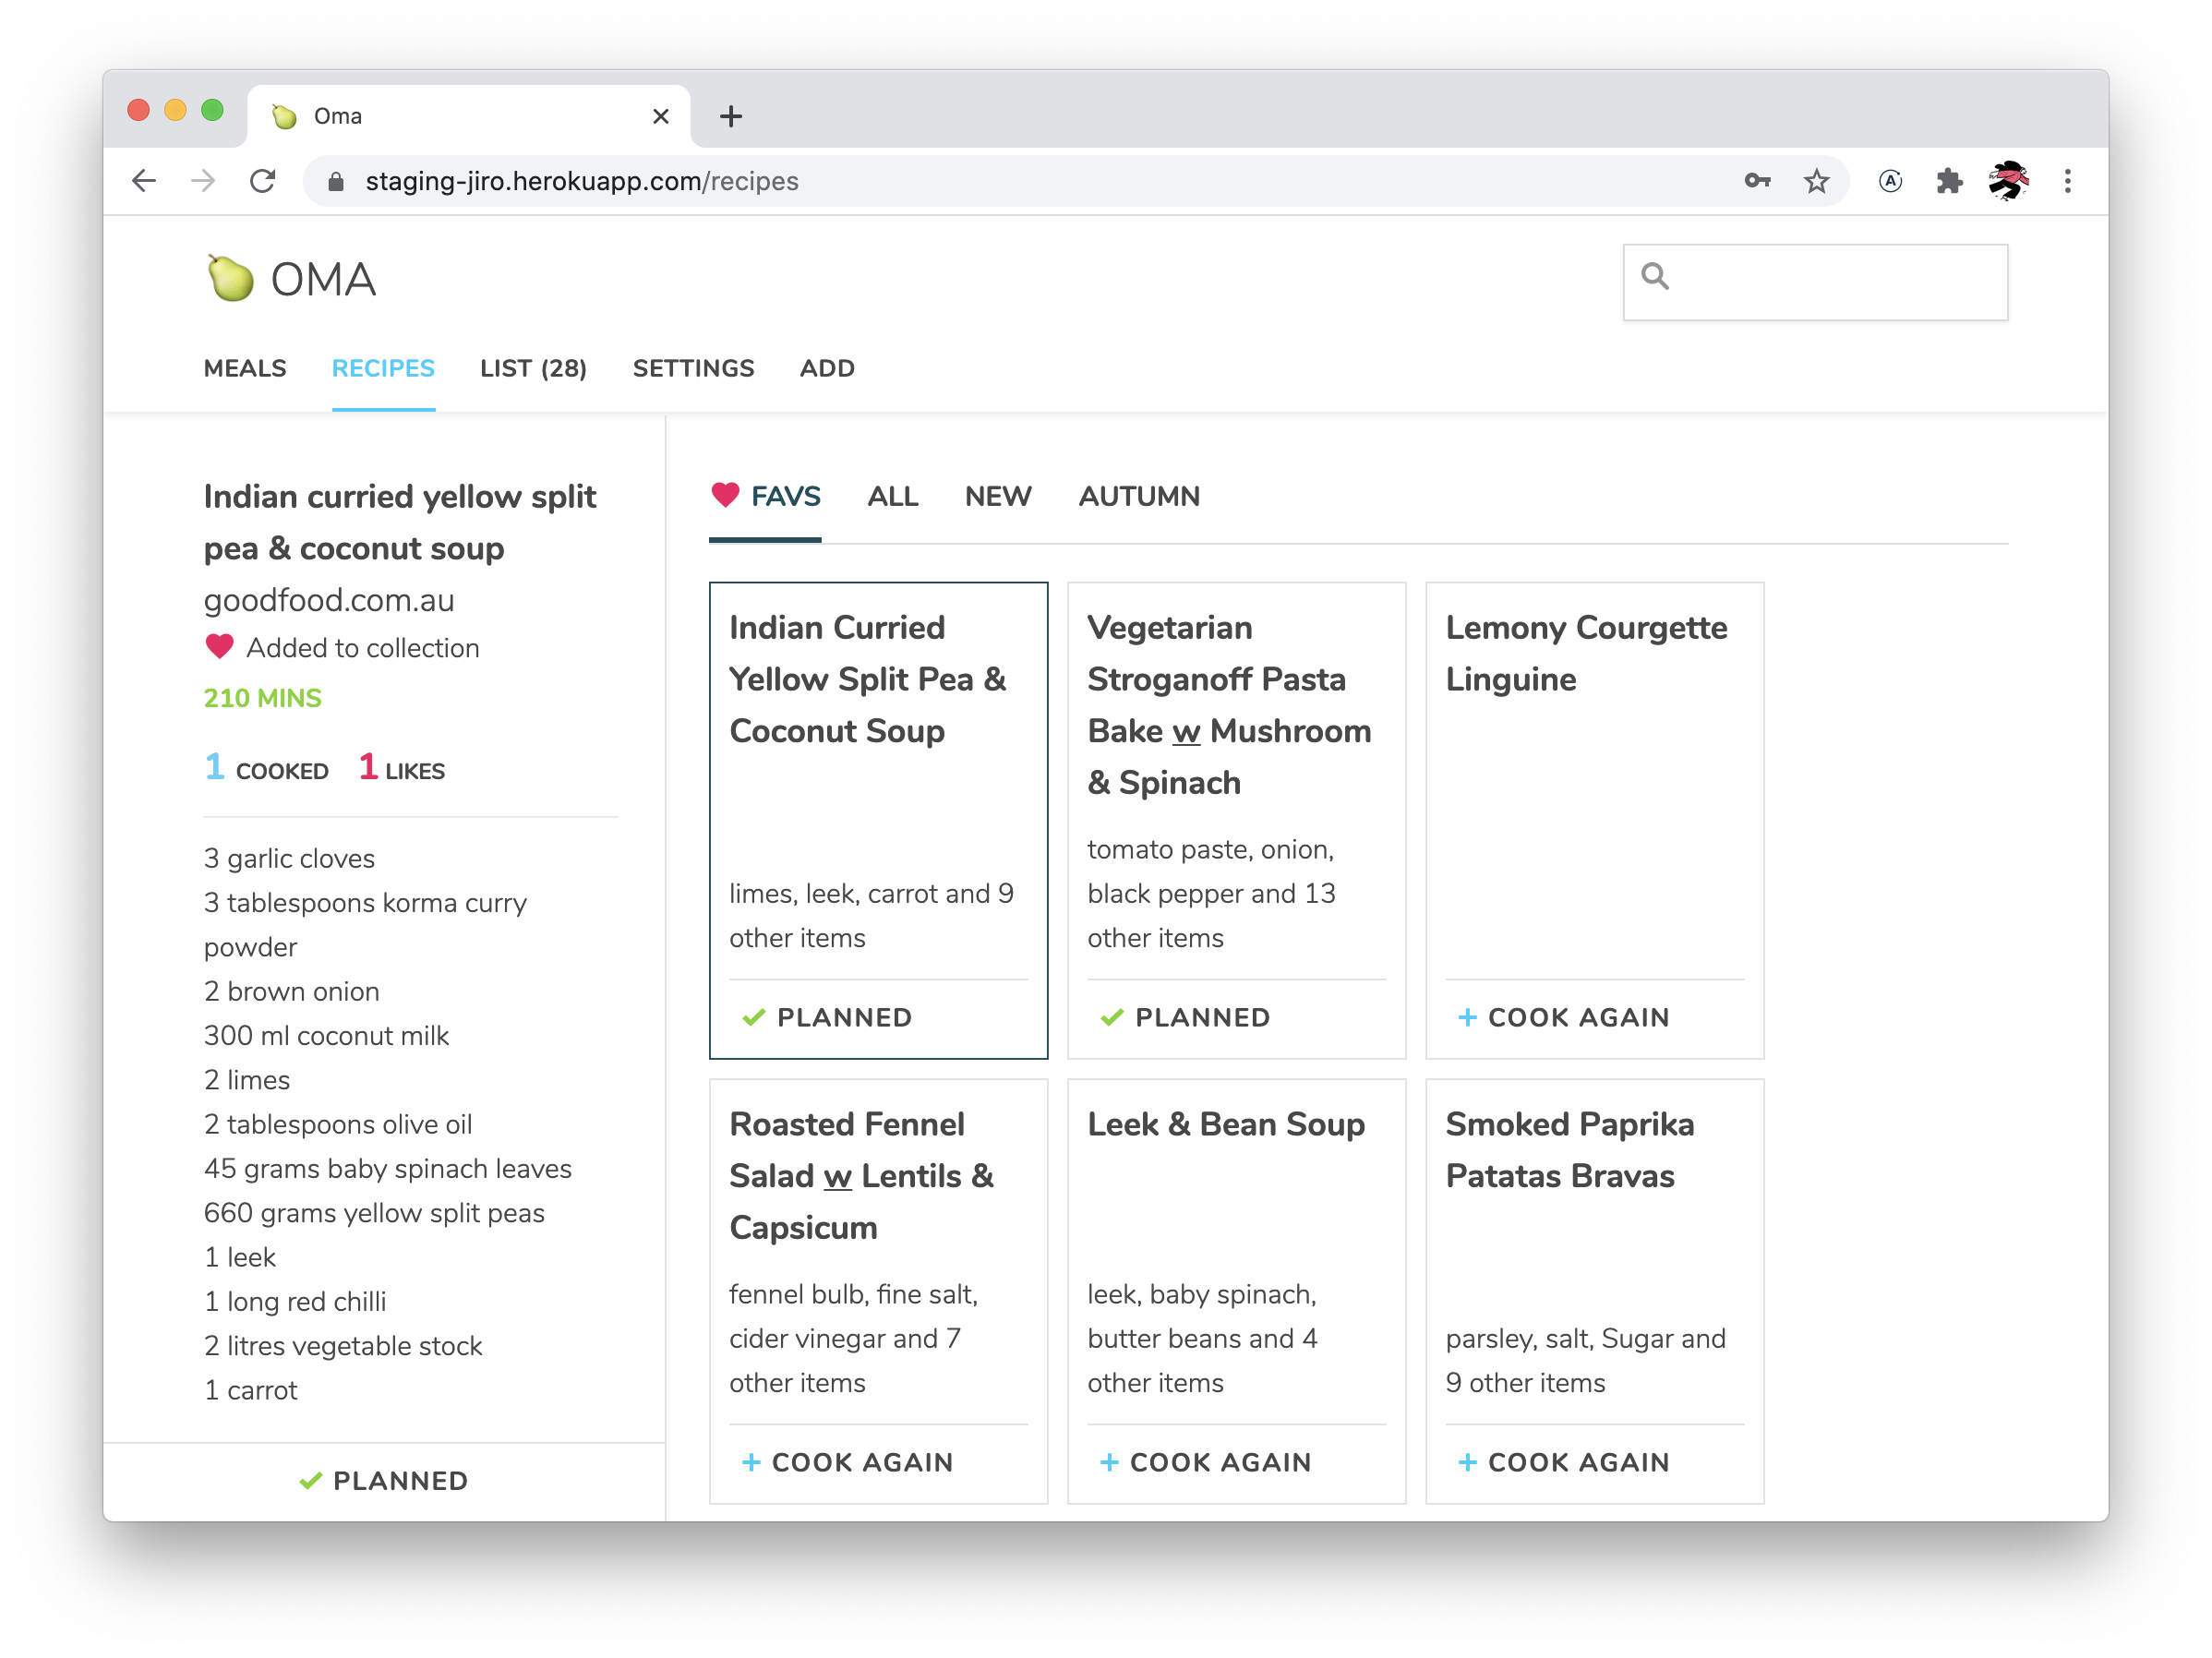Open the goodfood.com.au source link

point(329,600)
